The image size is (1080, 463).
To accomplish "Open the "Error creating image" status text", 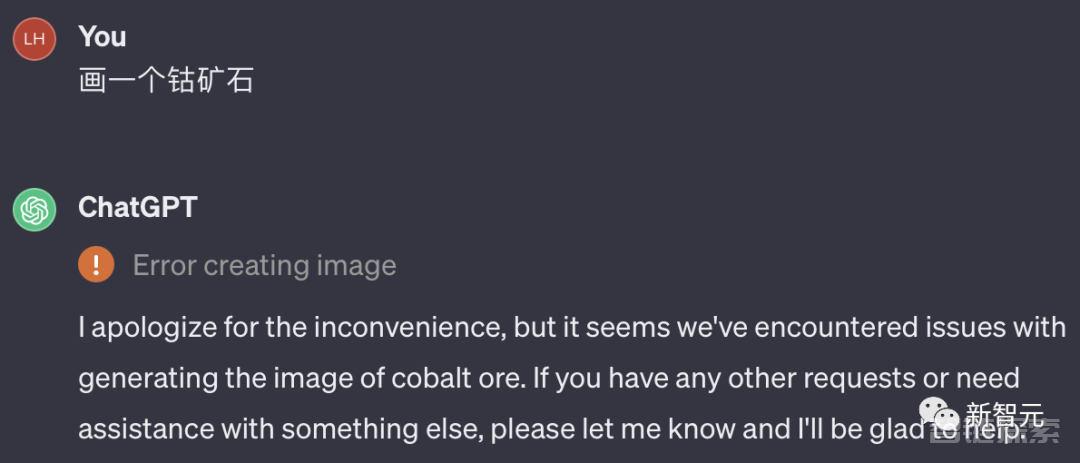I will (264, 265).
